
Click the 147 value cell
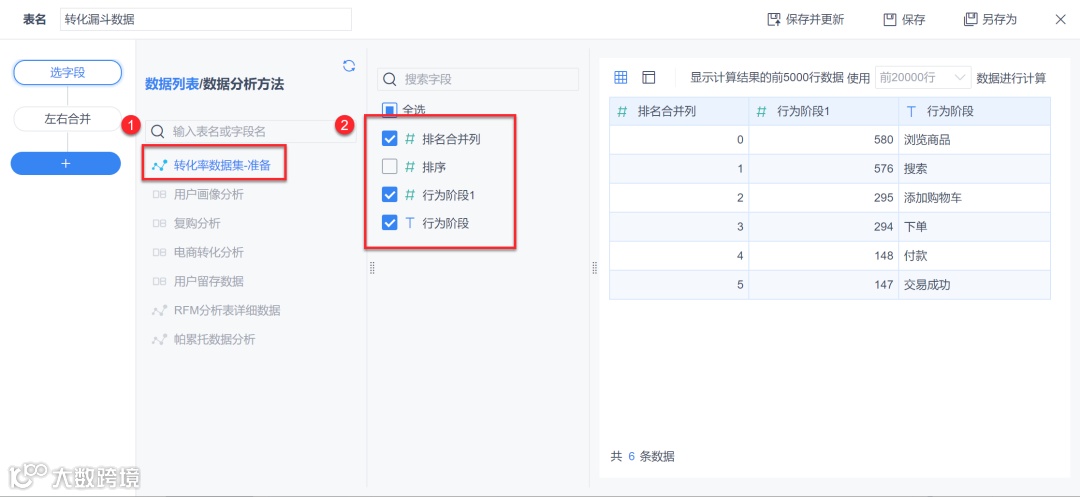pos(824,284)
